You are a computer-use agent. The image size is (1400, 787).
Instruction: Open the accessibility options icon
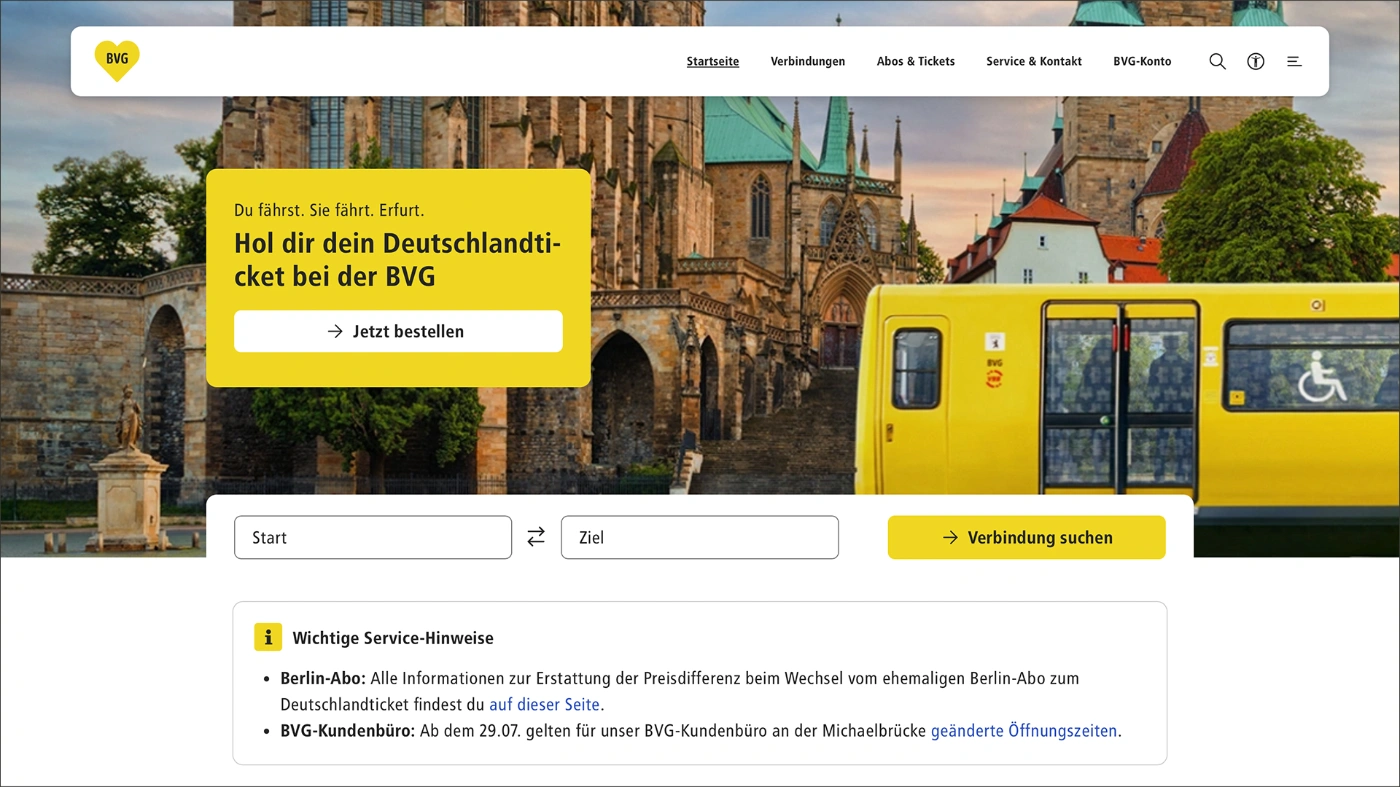click(x=1255, y=61)
